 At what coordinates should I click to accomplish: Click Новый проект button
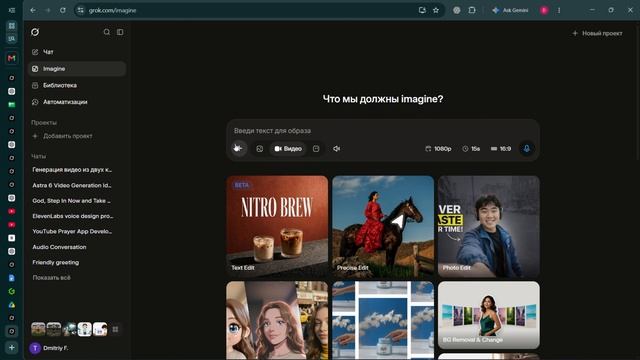click(597, 33)
